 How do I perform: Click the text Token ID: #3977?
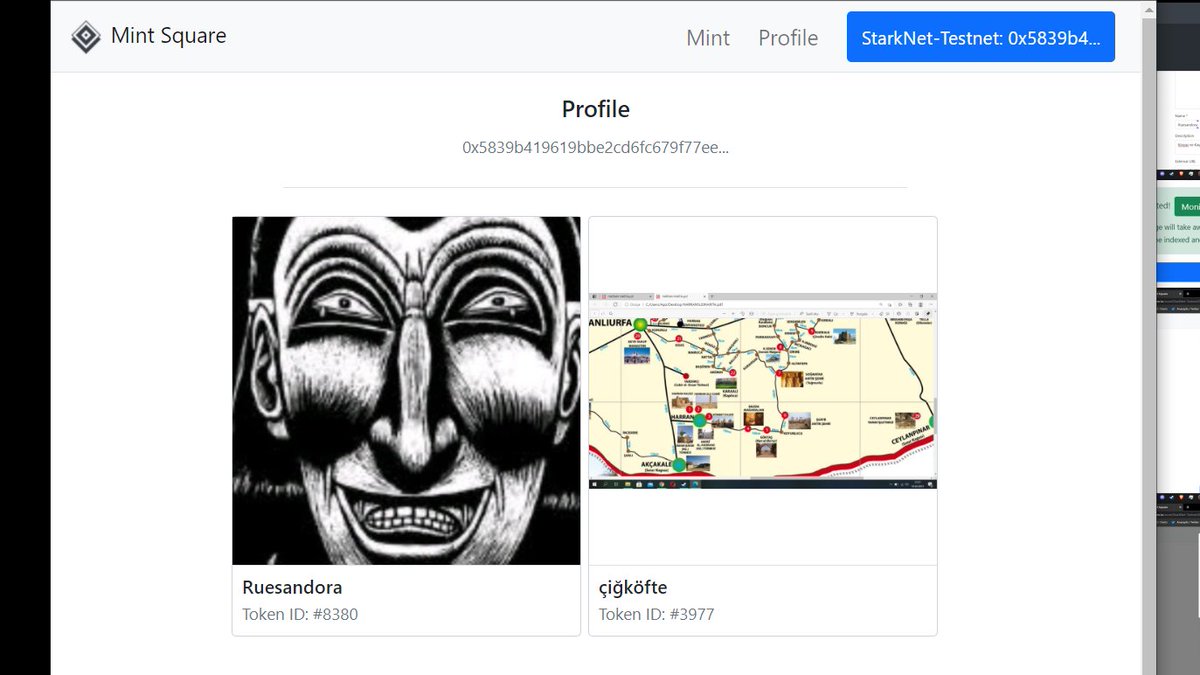(x=657, y=614)
